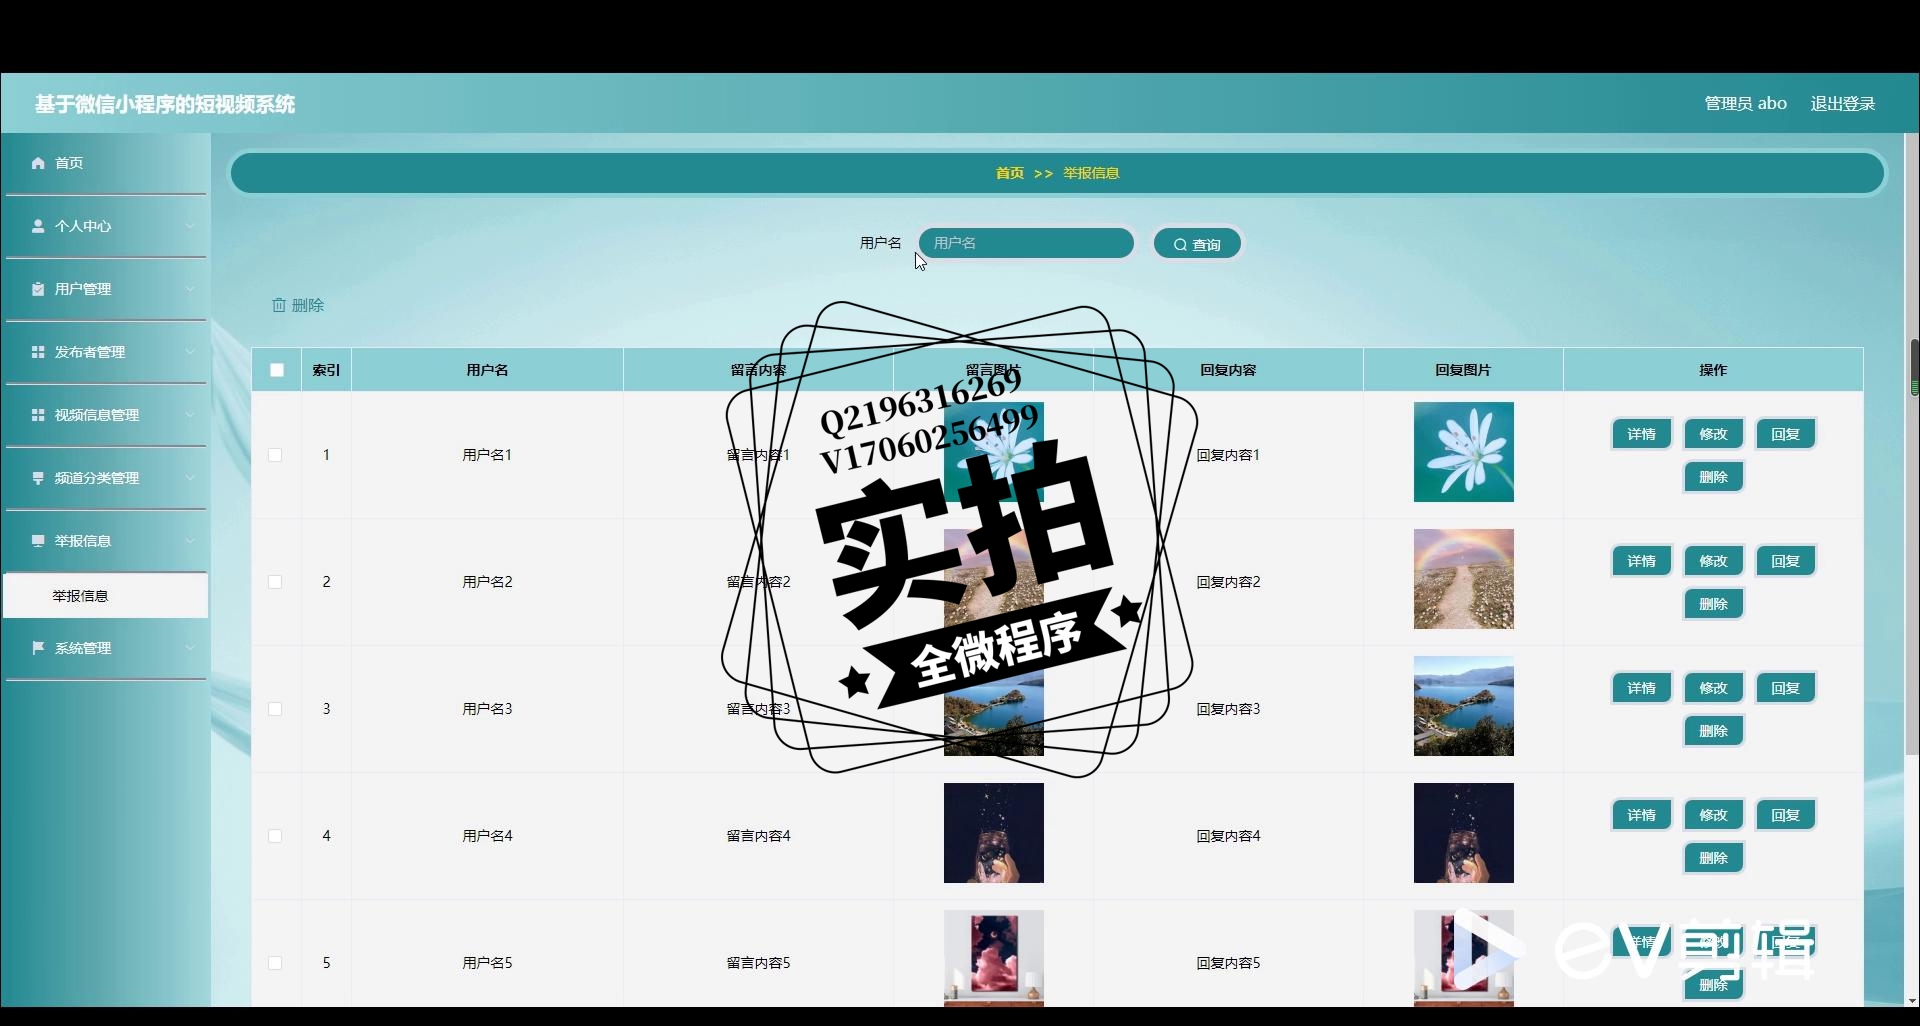This screenshot has width=1920, height=1026.
Task: Click cell 回复内容2
Action: pos(1228,582)
